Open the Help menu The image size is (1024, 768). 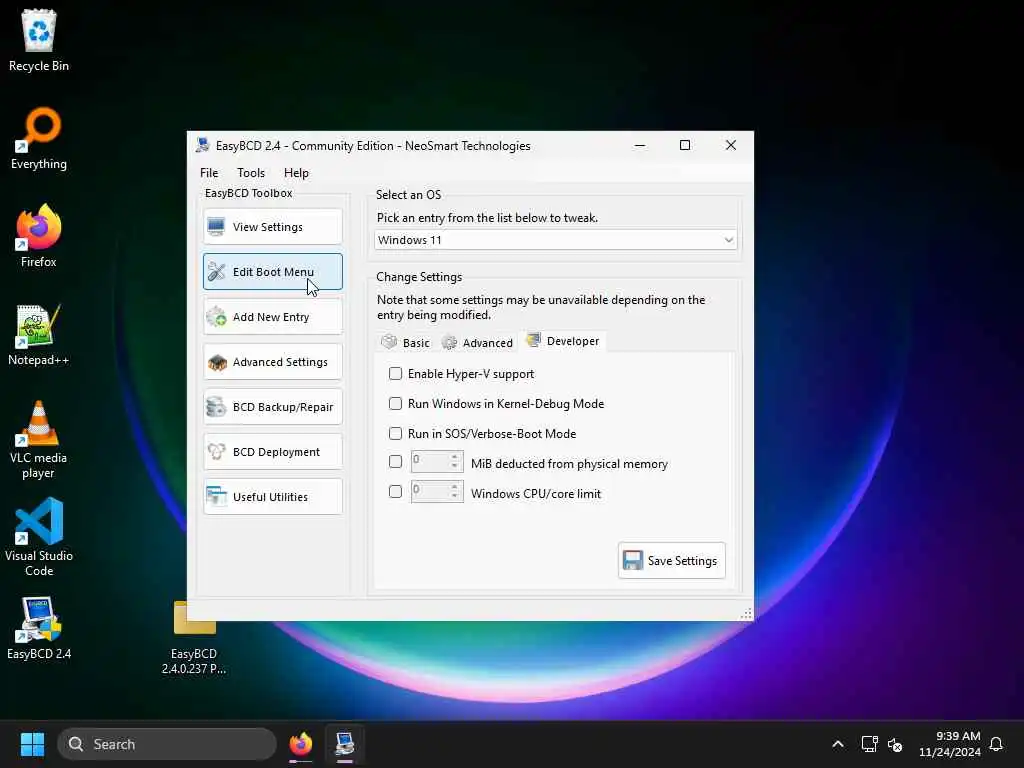(296, 172)
